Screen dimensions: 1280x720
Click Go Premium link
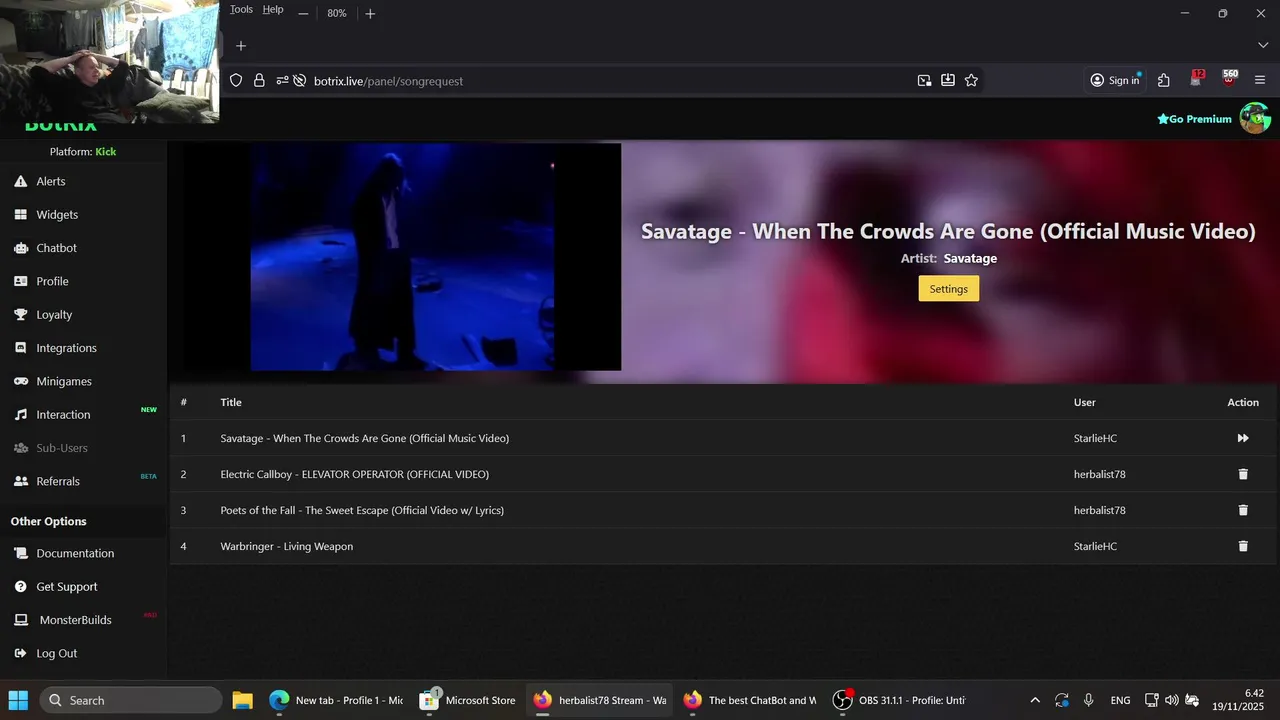coord(1194,119)
